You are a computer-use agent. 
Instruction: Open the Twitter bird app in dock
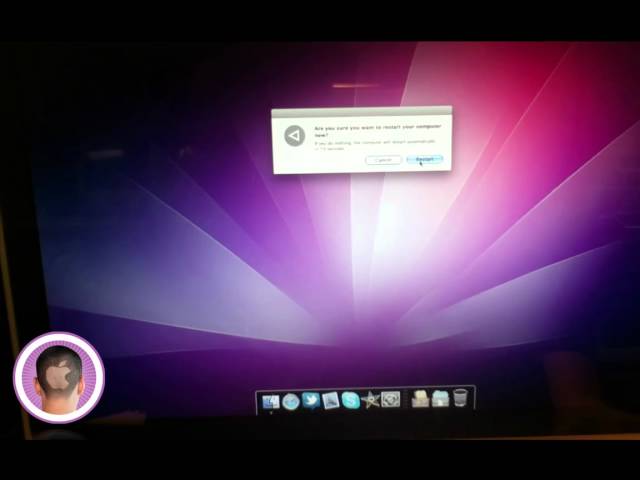coord(311,401)
